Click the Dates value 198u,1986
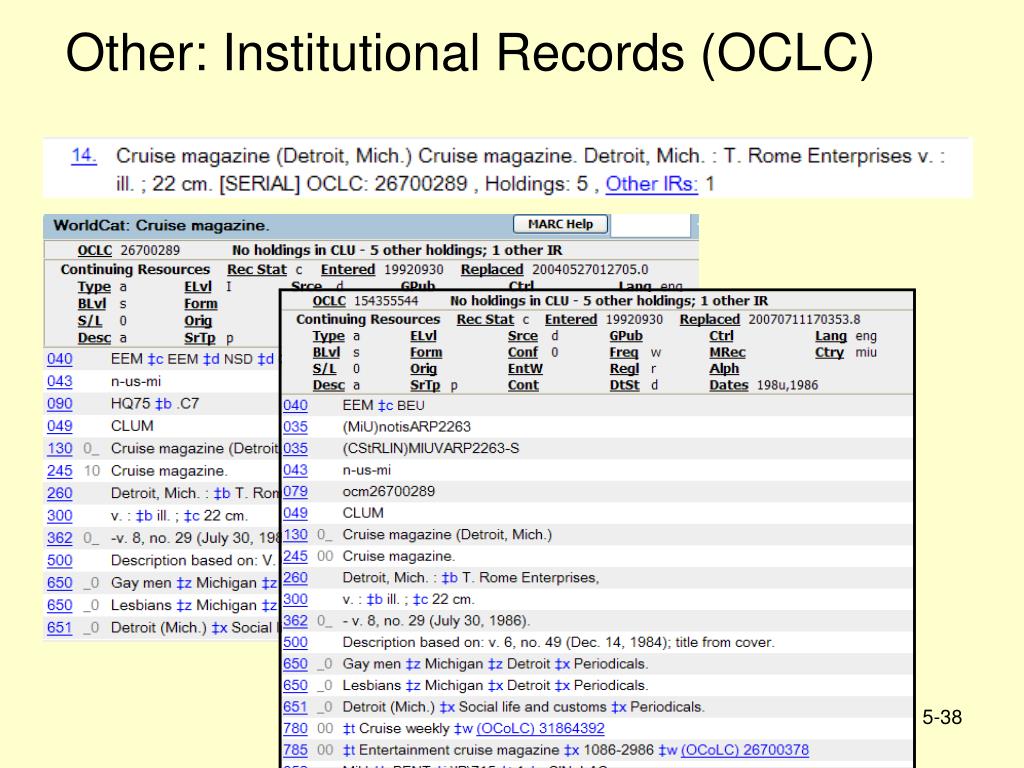1024x768 pixels. (787, 385)
